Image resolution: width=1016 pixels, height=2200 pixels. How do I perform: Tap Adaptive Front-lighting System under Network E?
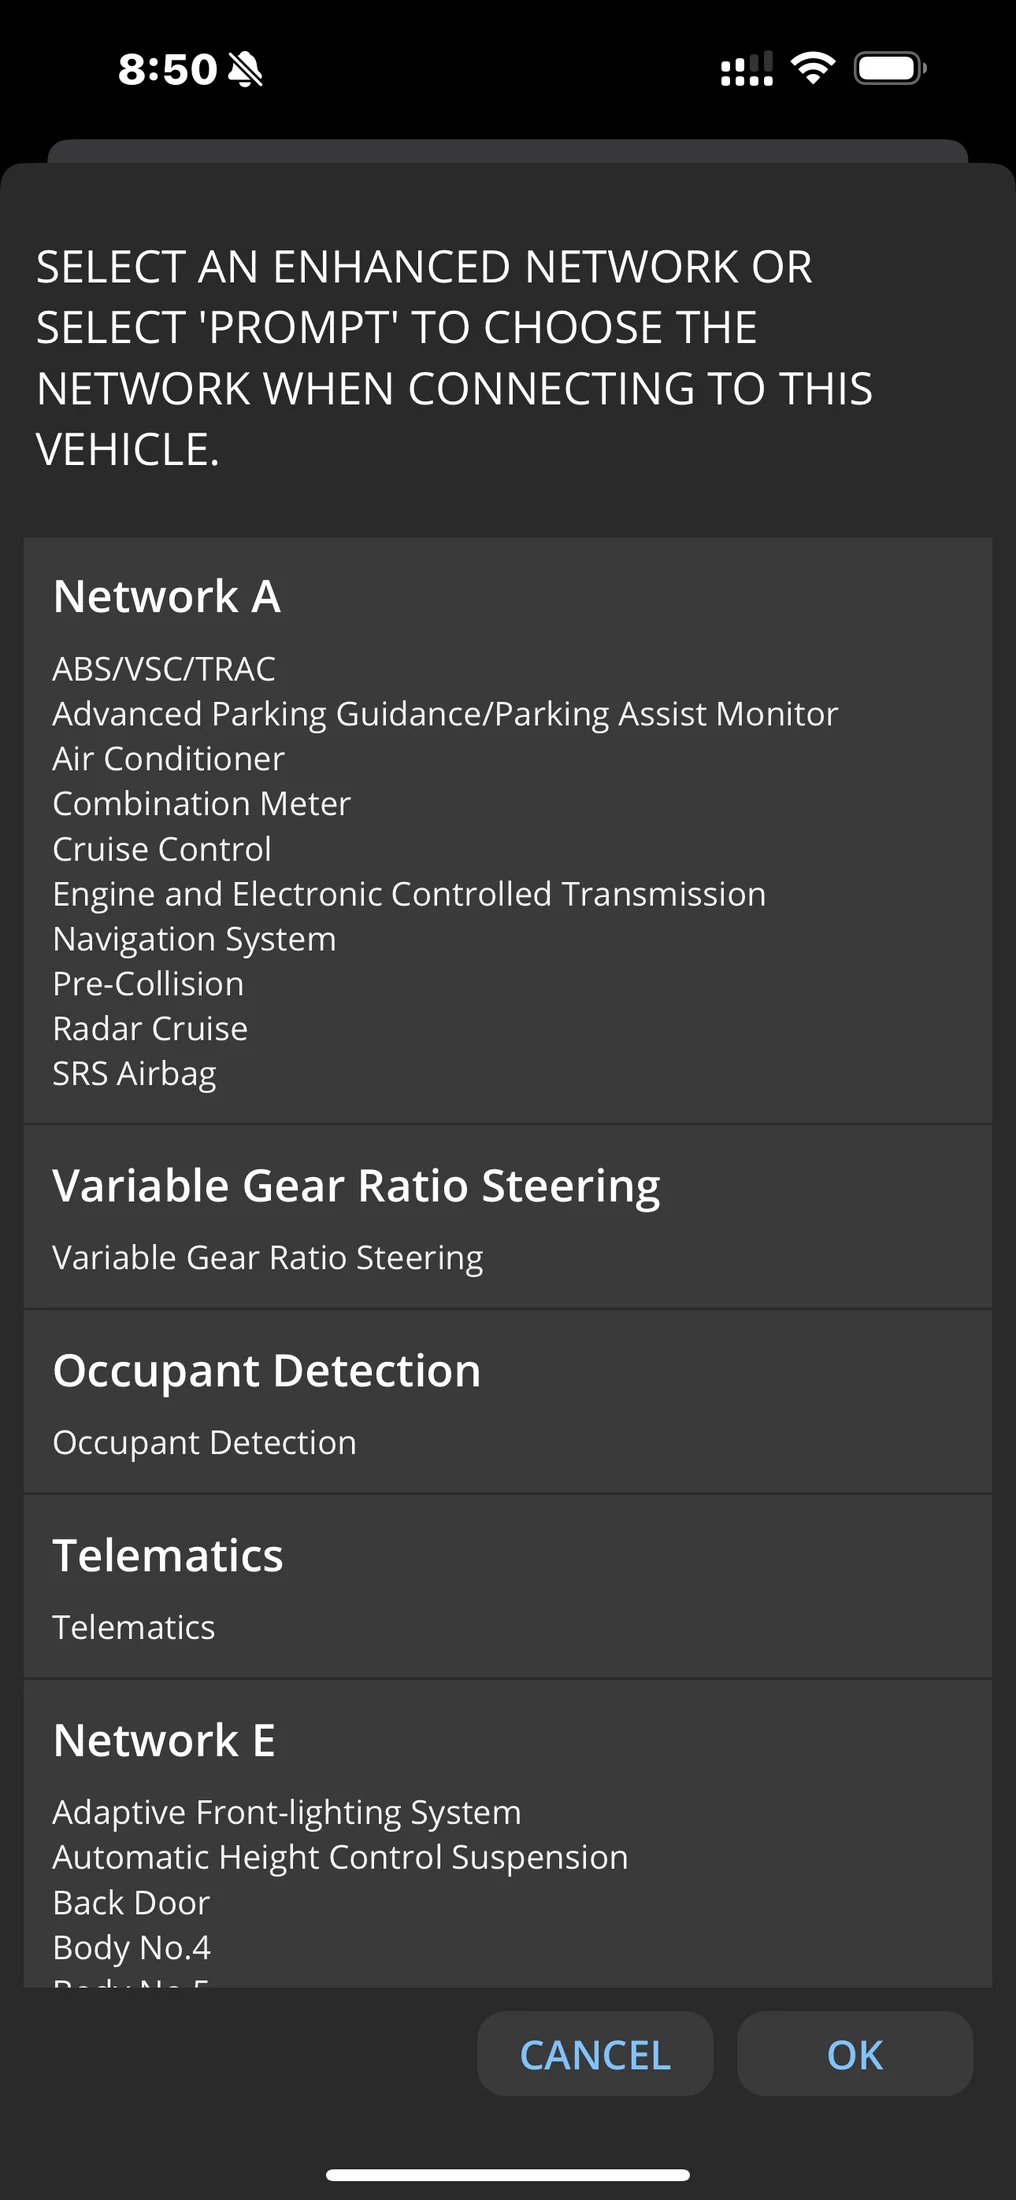tap(287, 1812)
